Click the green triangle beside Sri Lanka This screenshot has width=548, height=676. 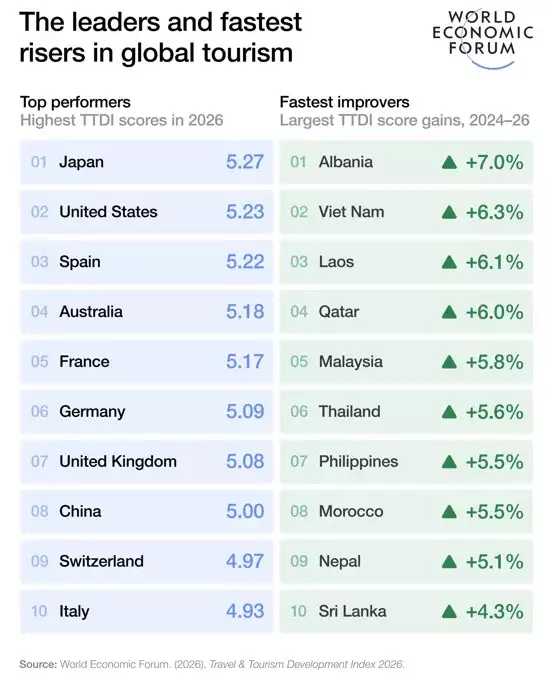[x=449, y=611]
